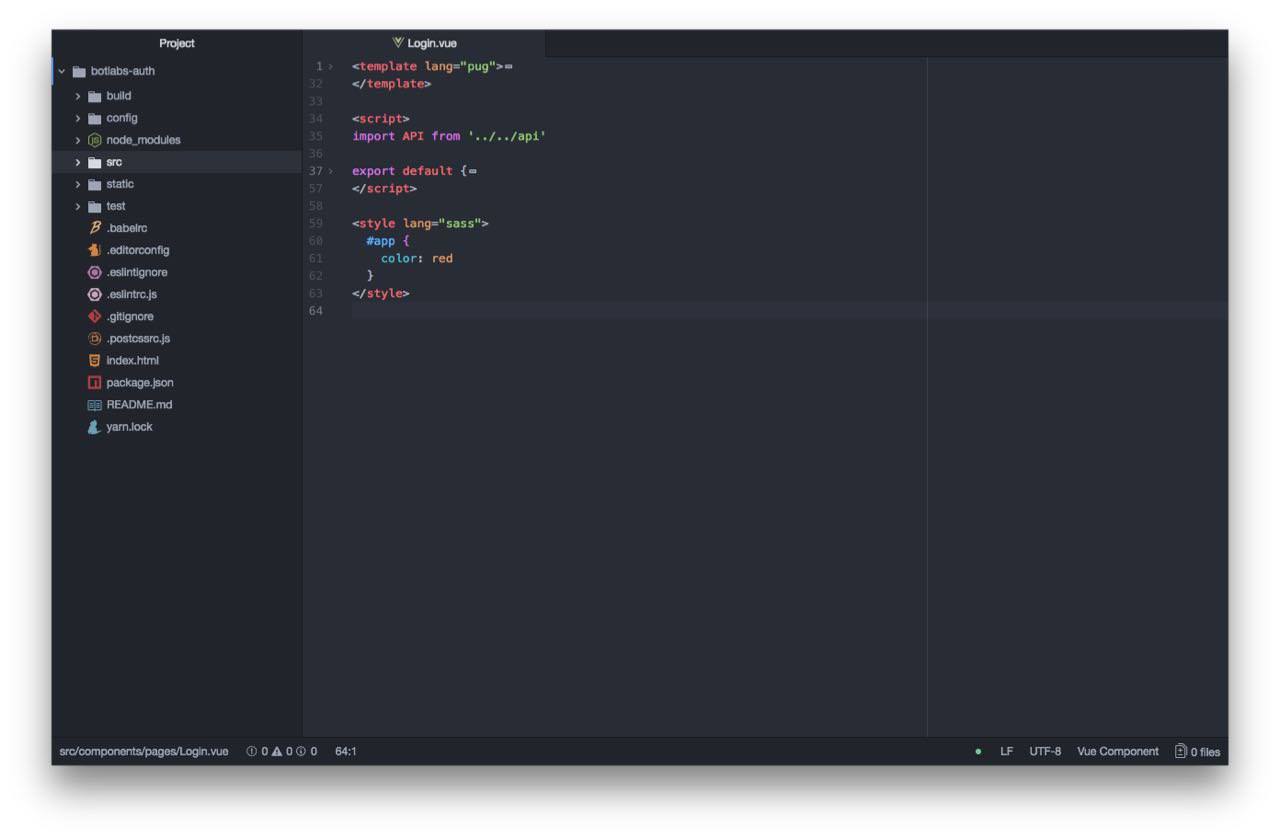Click the git changed files icon
The height and width of the screenshot is (839, 1280).
[x=1181, y=751]
